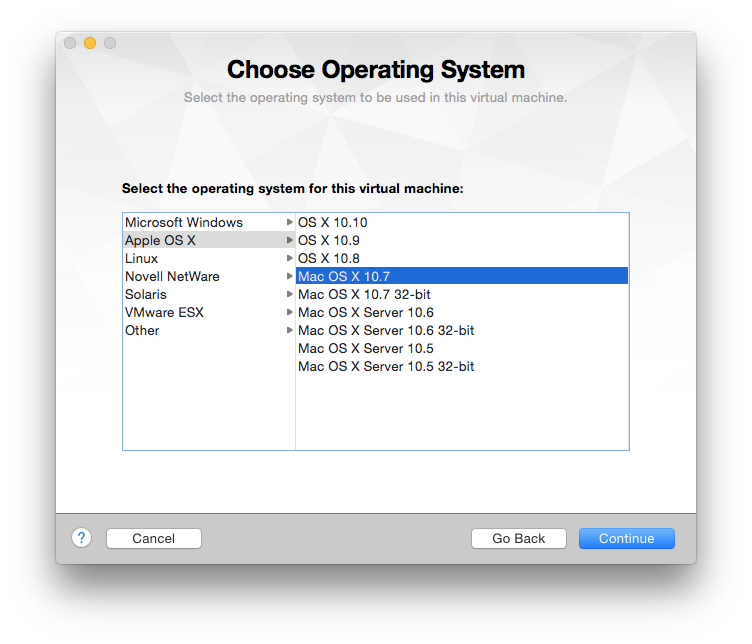Viewport: 752px width, 644px height.
Task: Choose Mac OS X Server 10.5
Action: [462, 348]
